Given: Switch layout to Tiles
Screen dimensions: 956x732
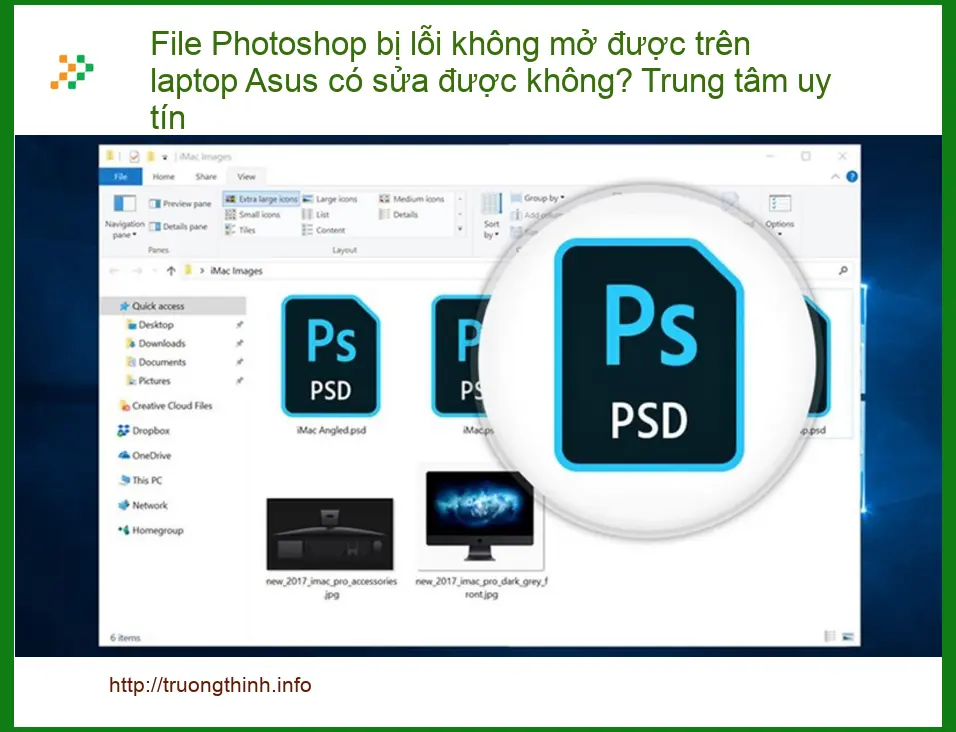Looking at the screenshot, I should tap(240, 230).
